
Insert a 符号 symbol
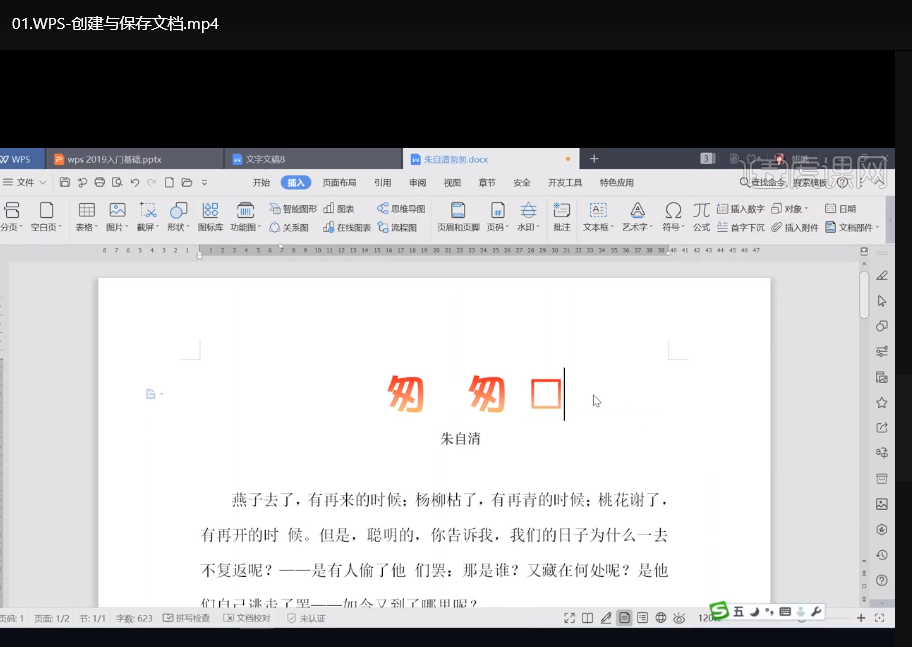tap(673, 216)
